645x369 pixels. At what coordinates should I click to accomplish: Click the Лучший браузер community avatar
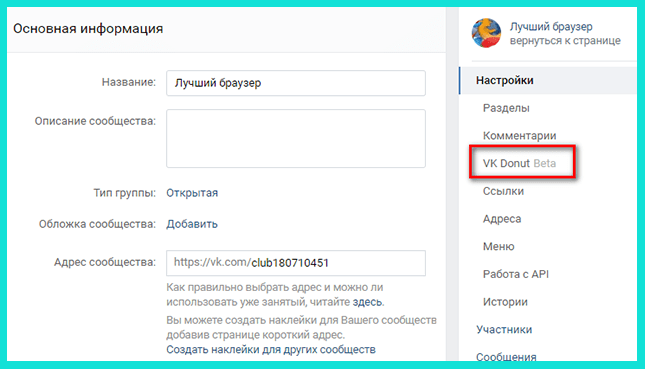486,33
